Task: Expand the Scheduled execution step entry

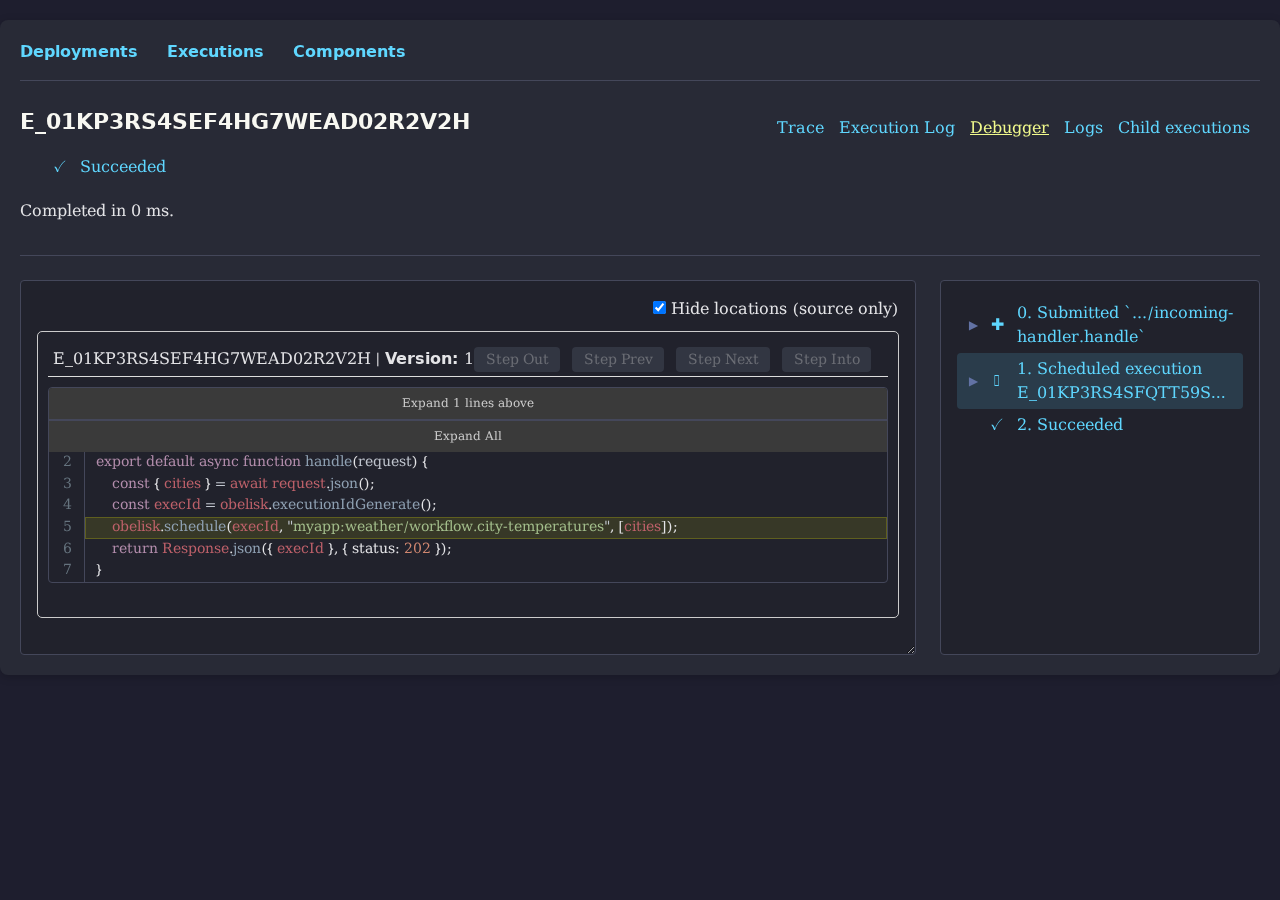Action: pyautogui.click(x=970, y=380)
